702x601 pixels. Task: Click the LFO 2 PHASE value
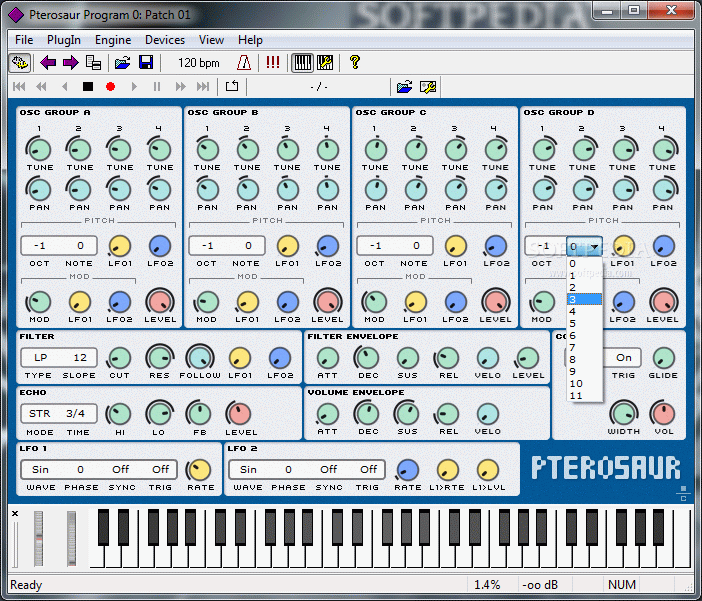coord(288,469)
